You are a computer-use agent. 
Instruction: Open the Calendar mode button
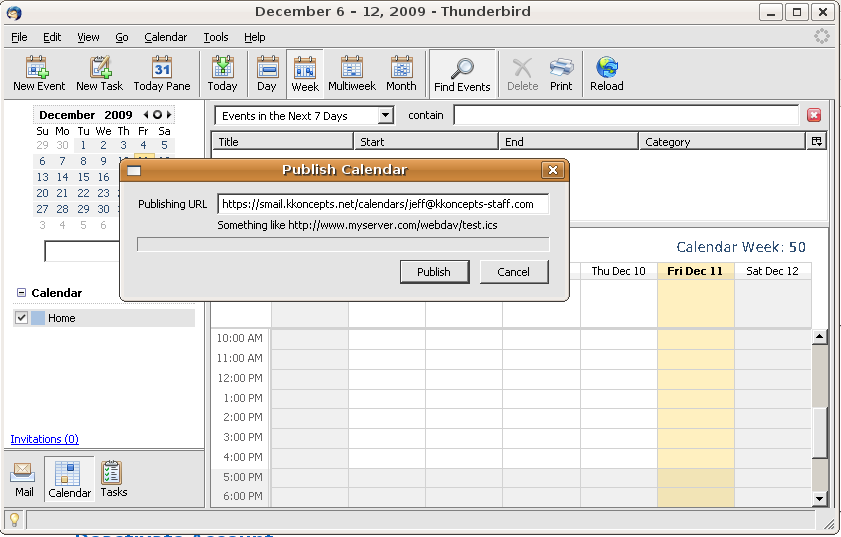pos(69,479)
